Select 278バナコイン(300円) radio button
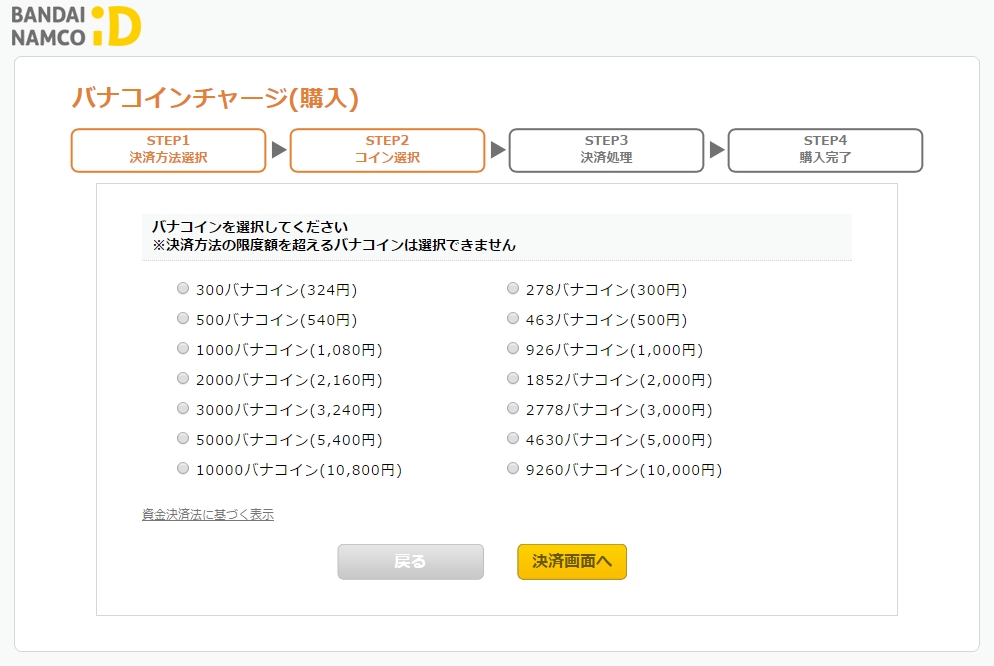 click(513, 289)
